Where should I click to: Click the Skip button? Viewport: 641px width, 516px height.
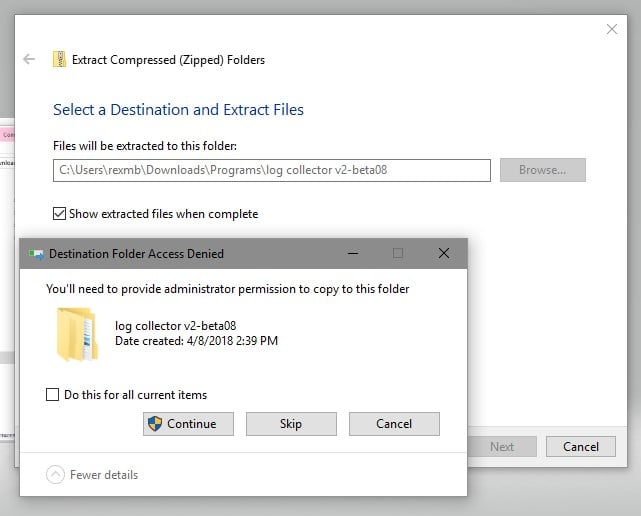click(x=291, y=424)
